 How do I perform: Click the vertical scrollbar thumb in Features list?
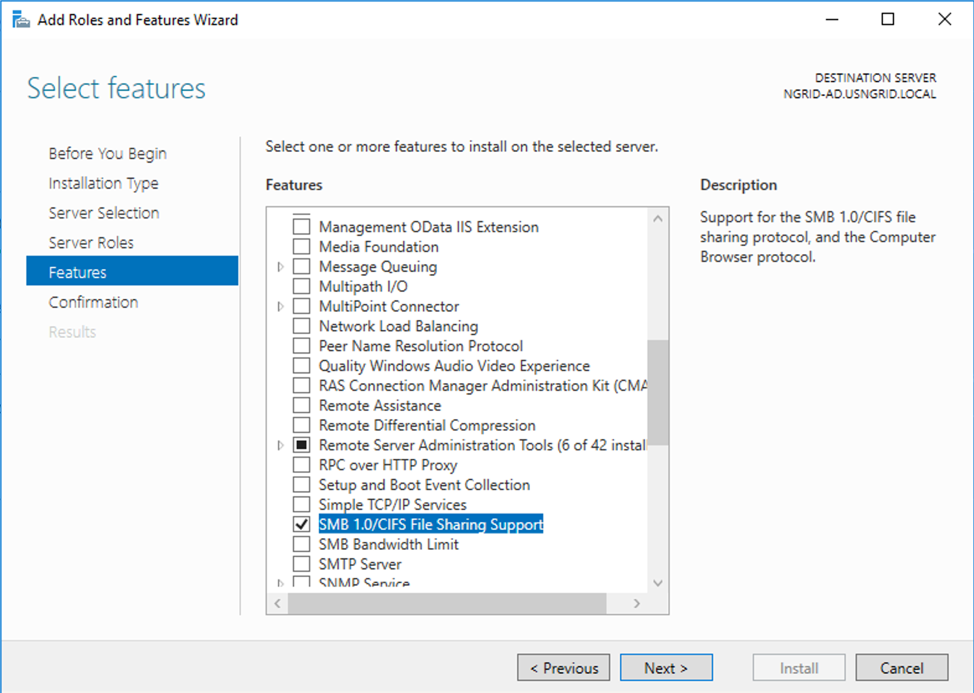(658, 392)
